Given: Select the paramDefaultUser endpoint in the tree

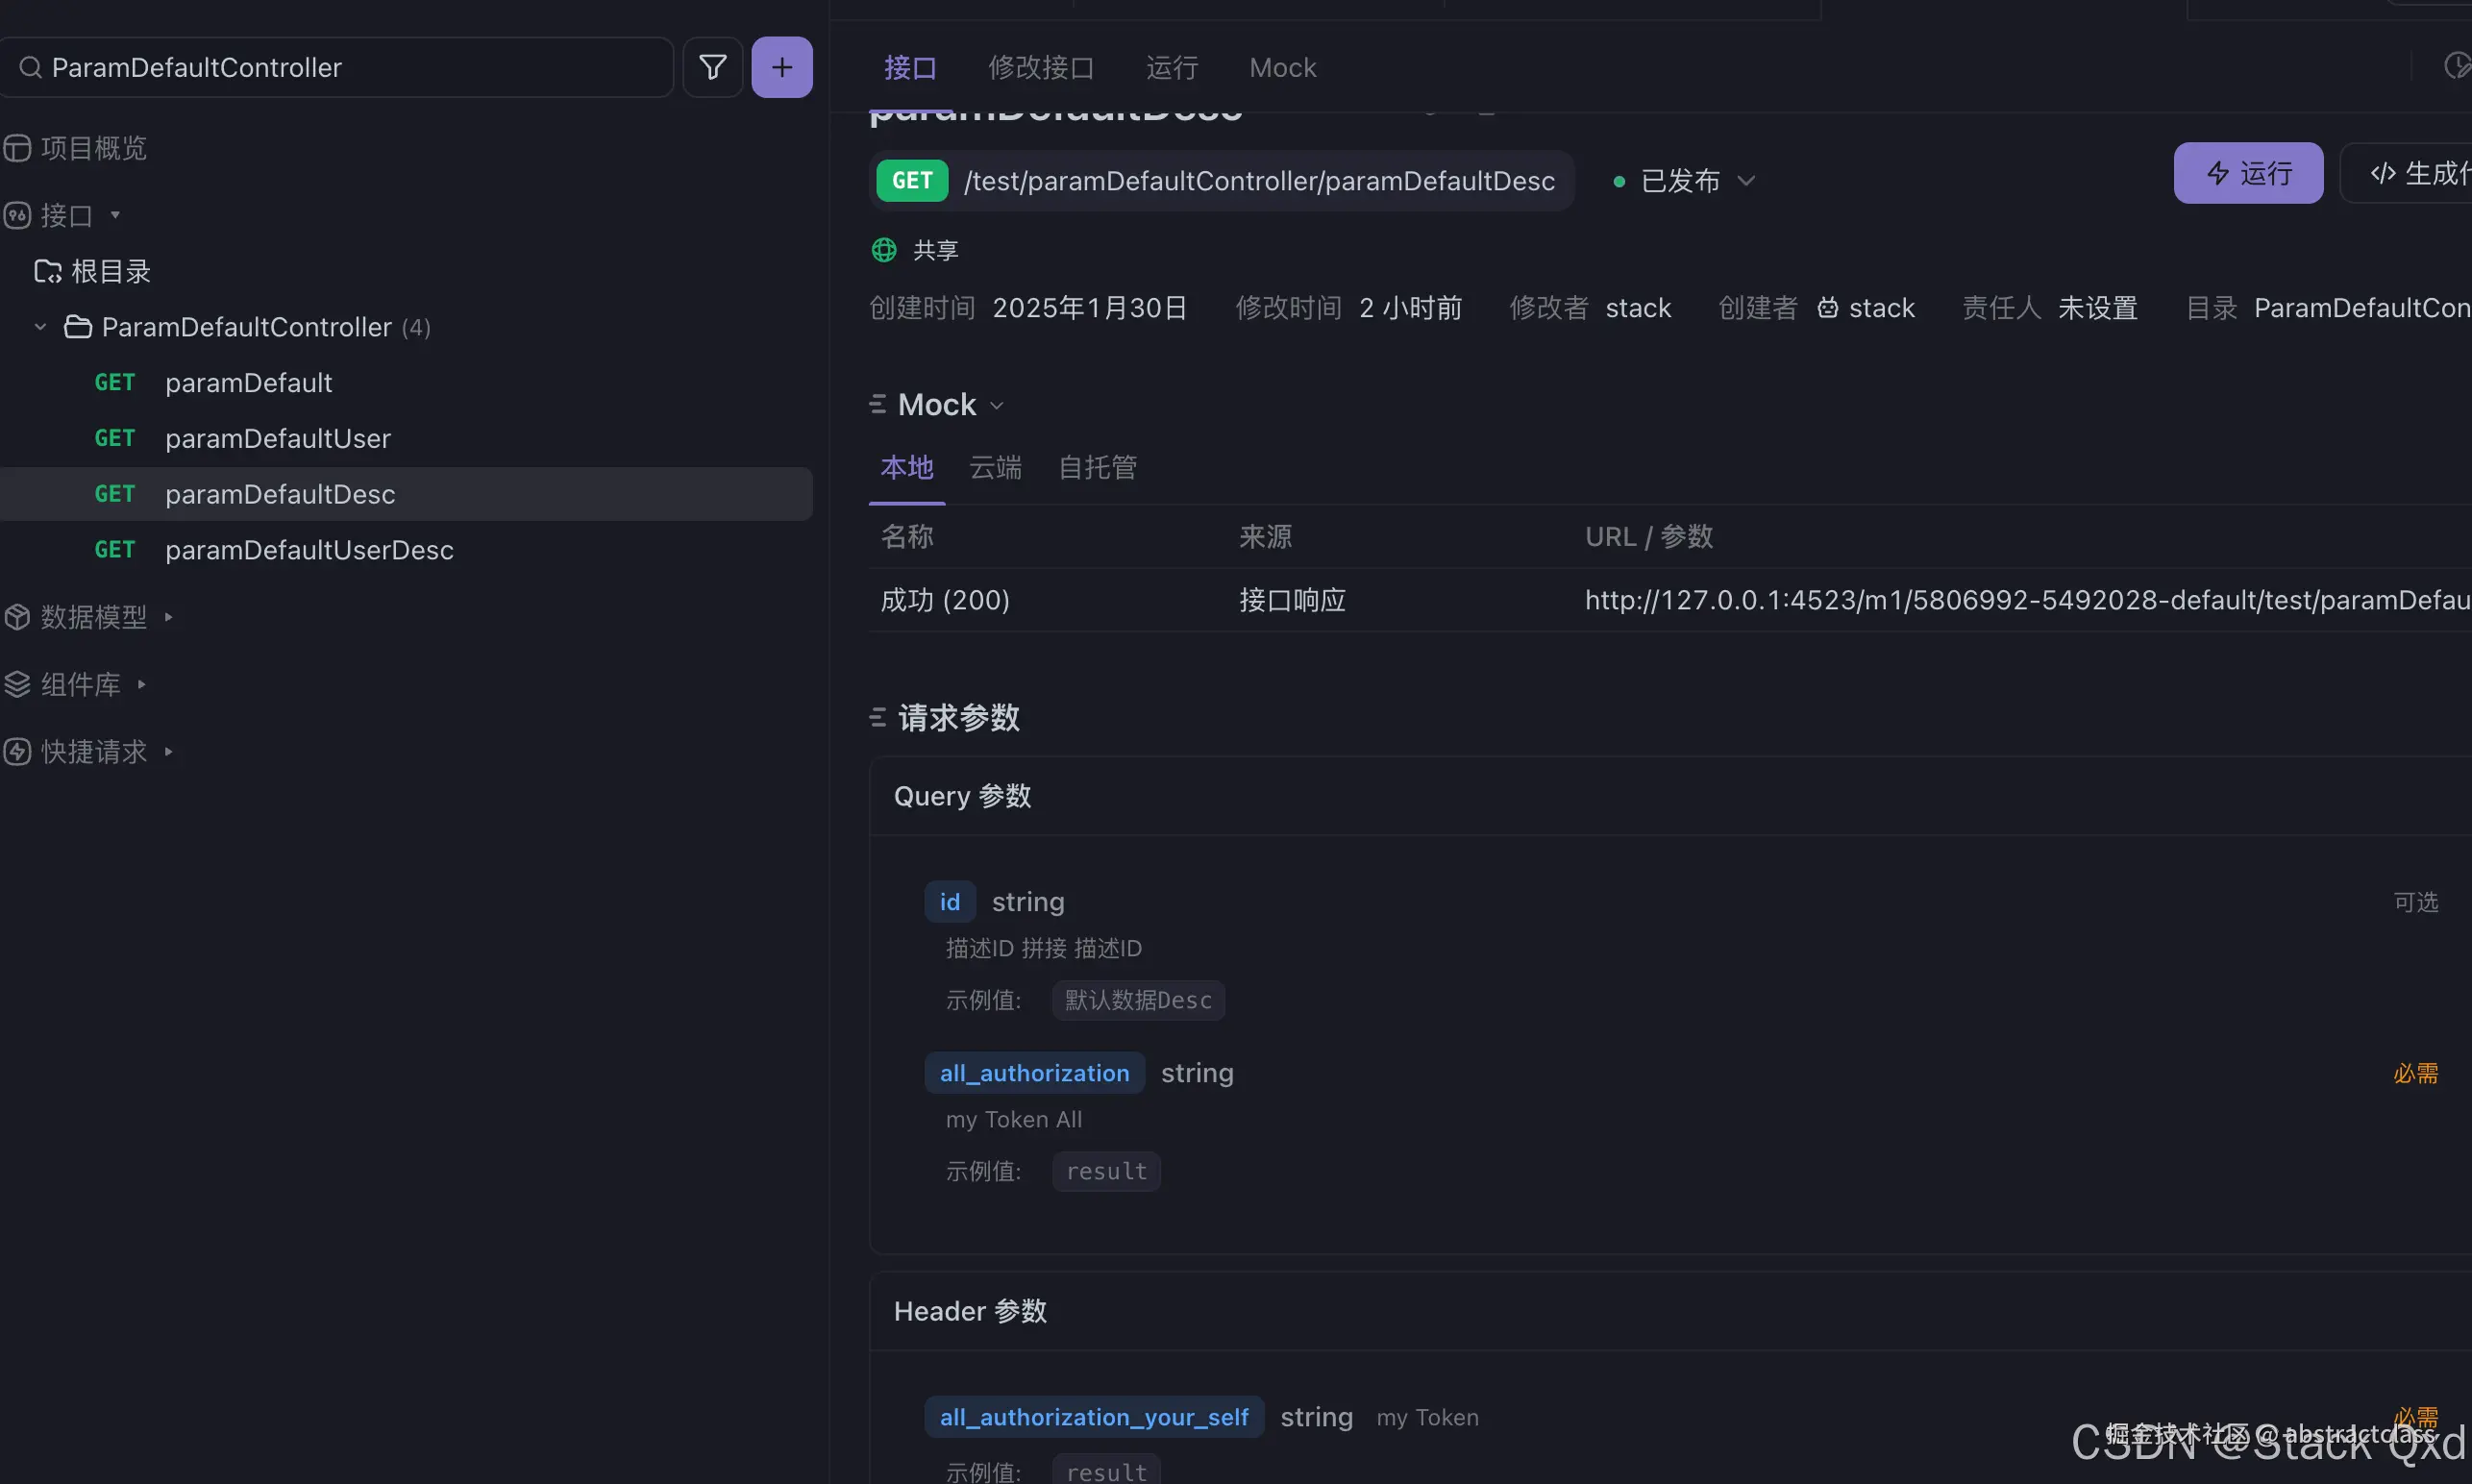Looking at the screenshot, I should click(277, 438).
